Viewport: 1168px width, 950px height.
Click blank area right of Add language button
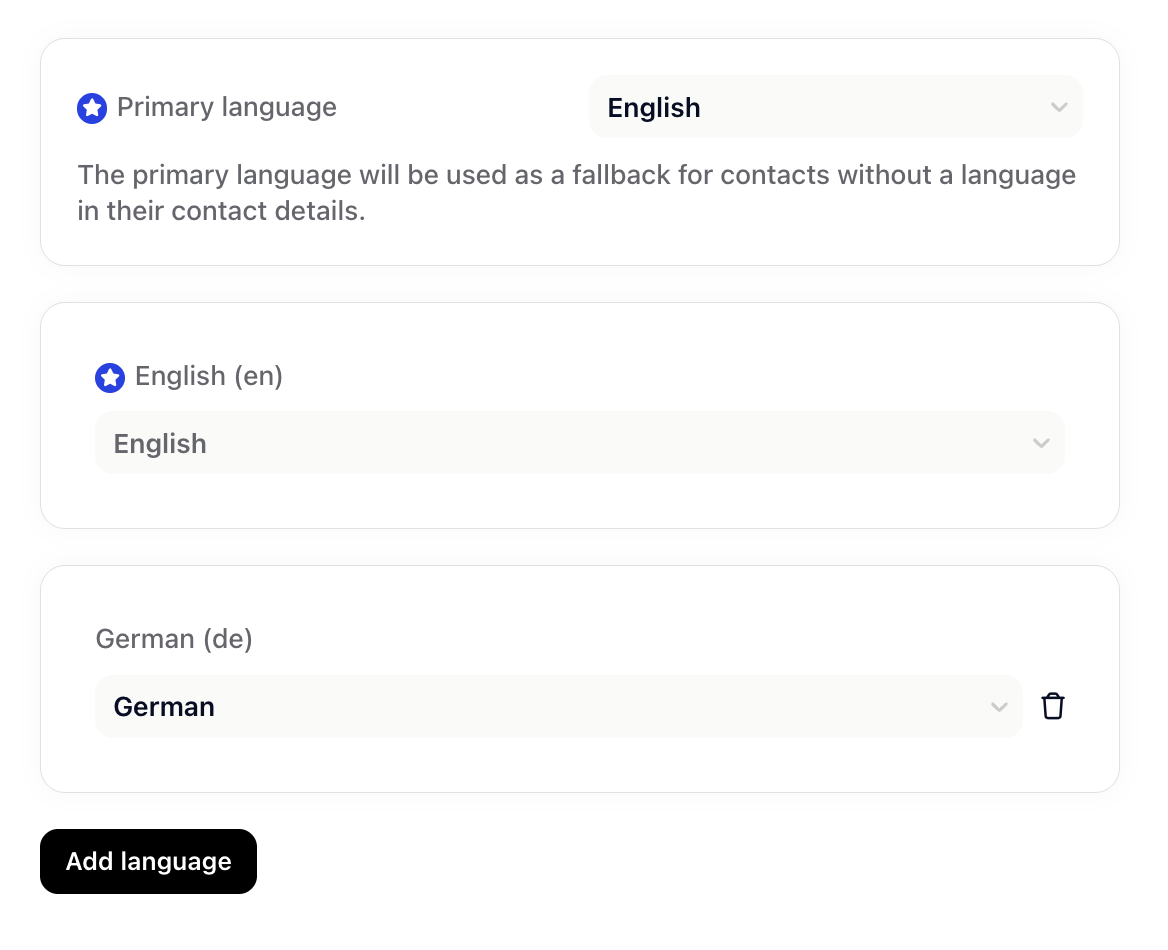point(670,861)
